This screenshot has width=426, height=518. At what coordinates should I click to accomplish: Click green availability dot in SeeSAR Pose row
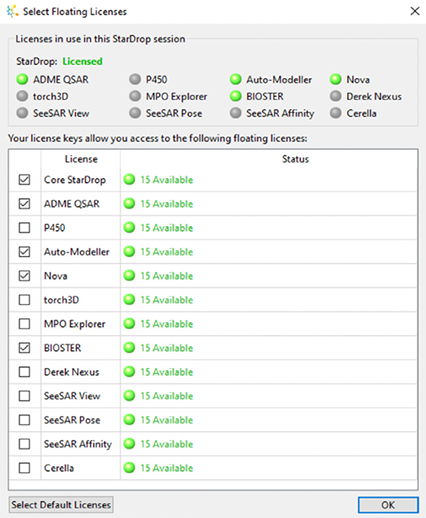click(129, 420)
